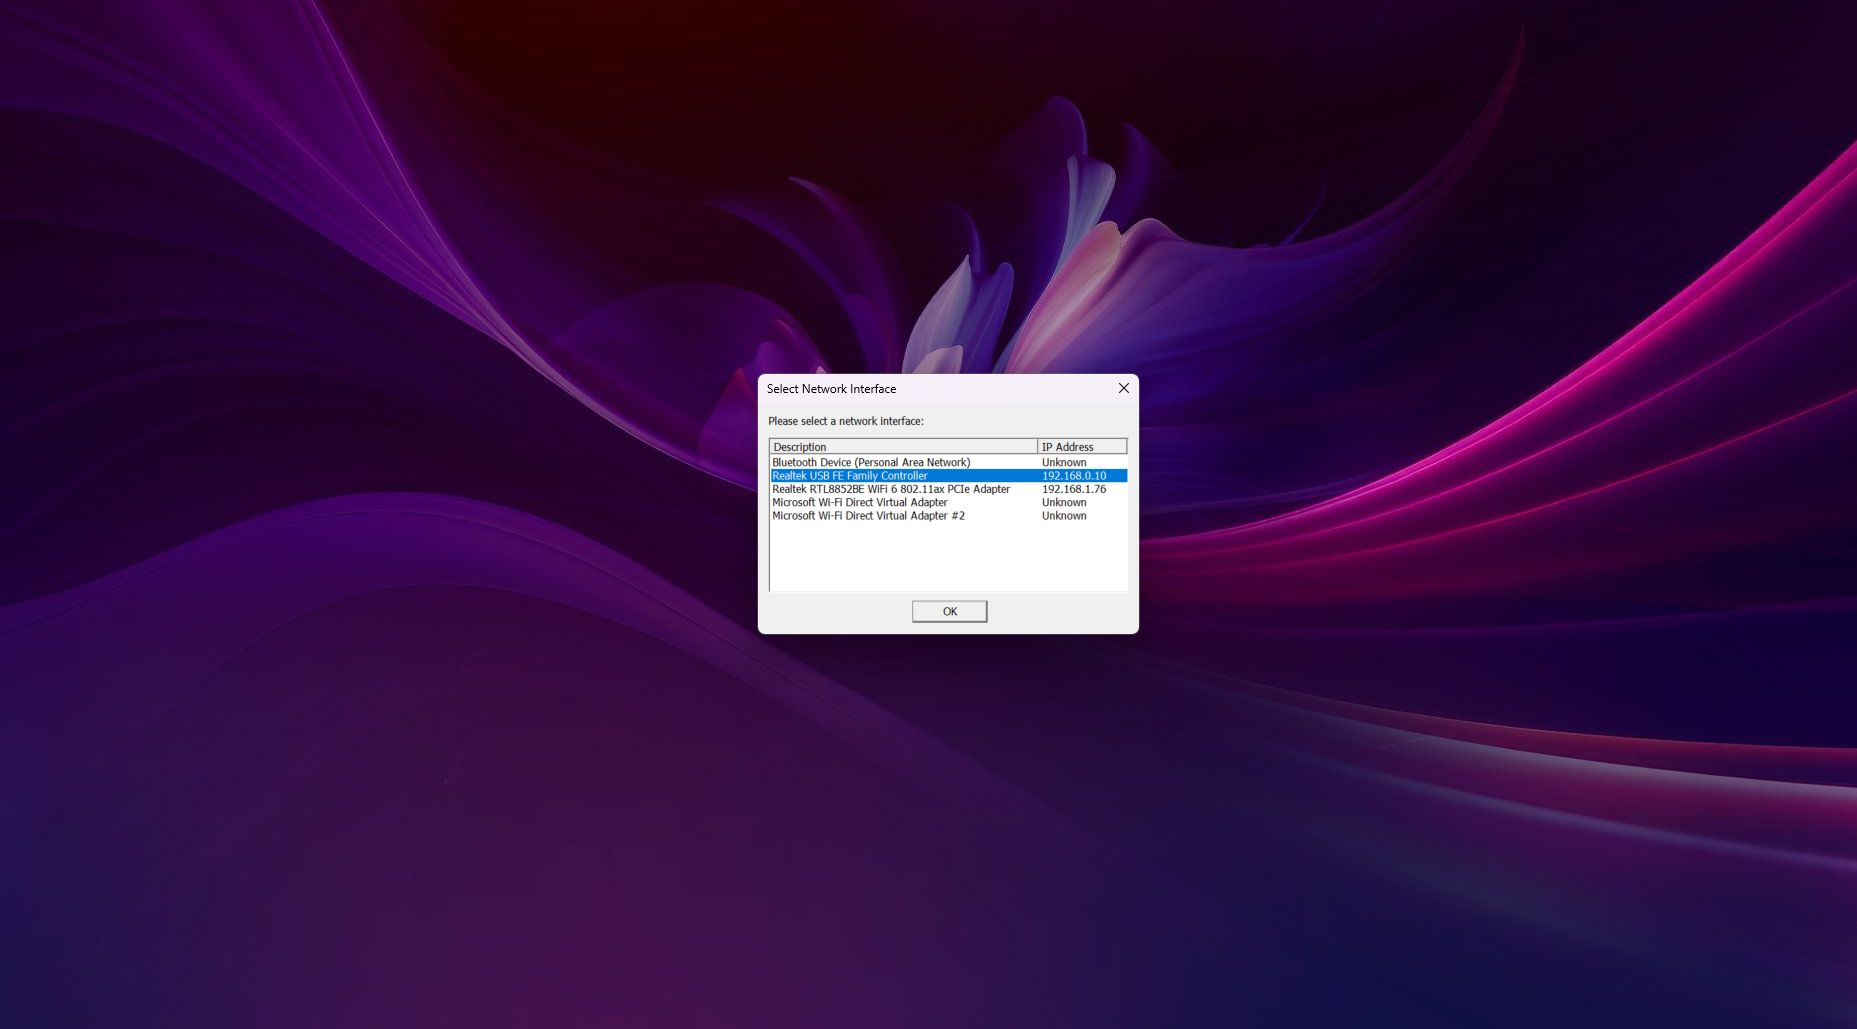
Task: Click Unknown IP in the Bluetooth Device row
Action: (1063, 463)
